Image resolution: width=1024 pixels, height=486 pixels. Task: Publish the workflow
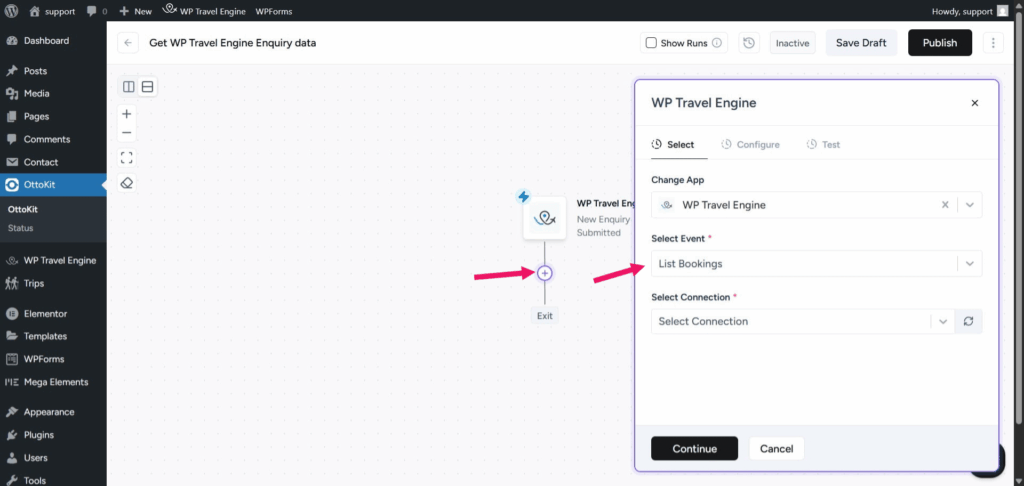[940, 42]
